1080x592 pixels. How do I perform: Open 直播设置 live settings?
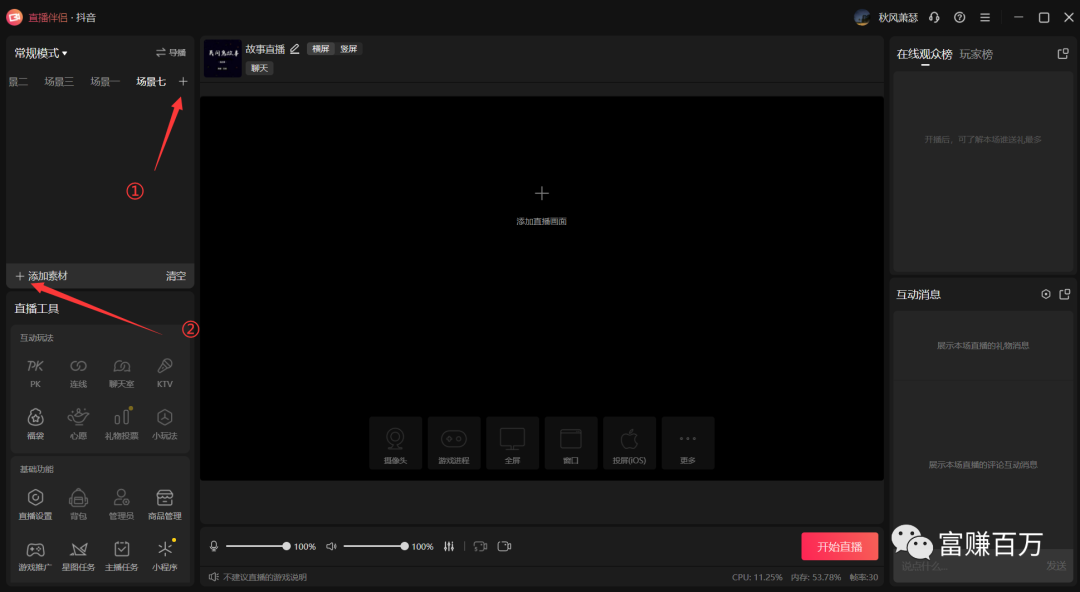[35, 502]
